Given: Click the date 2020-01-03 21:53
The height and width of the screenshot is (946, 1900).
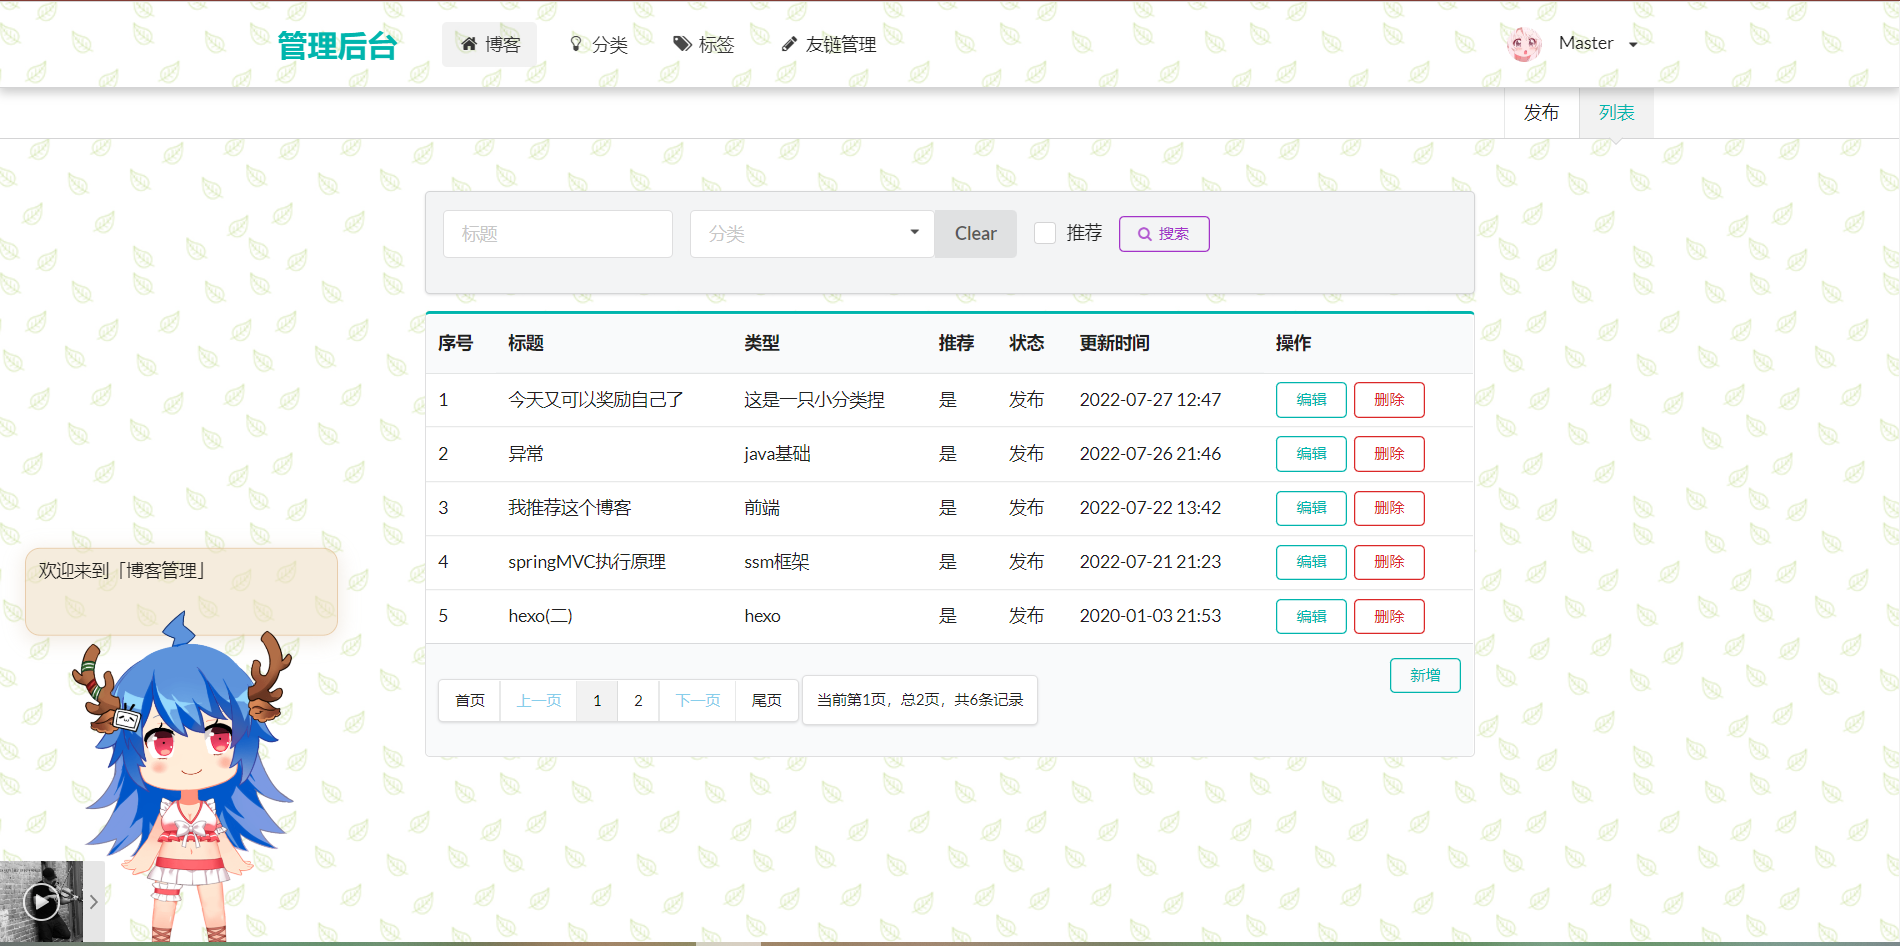Looking at the screenshot, I should 1150,616.
